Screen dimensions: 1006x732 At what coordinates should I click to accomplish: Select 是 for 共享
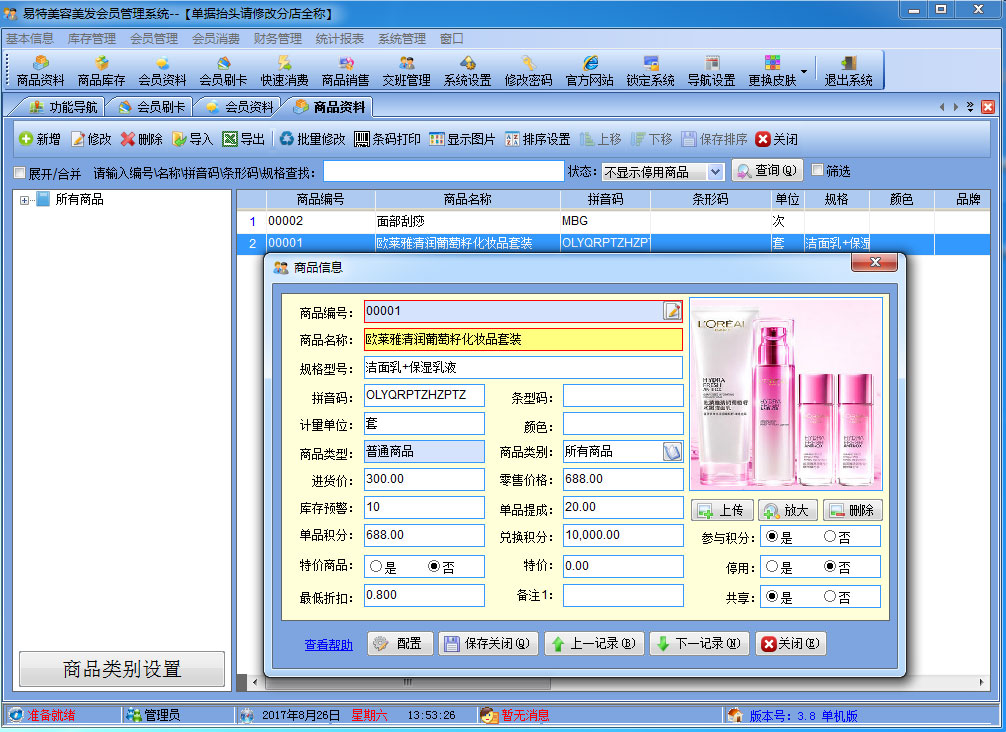tap(772, 597)
